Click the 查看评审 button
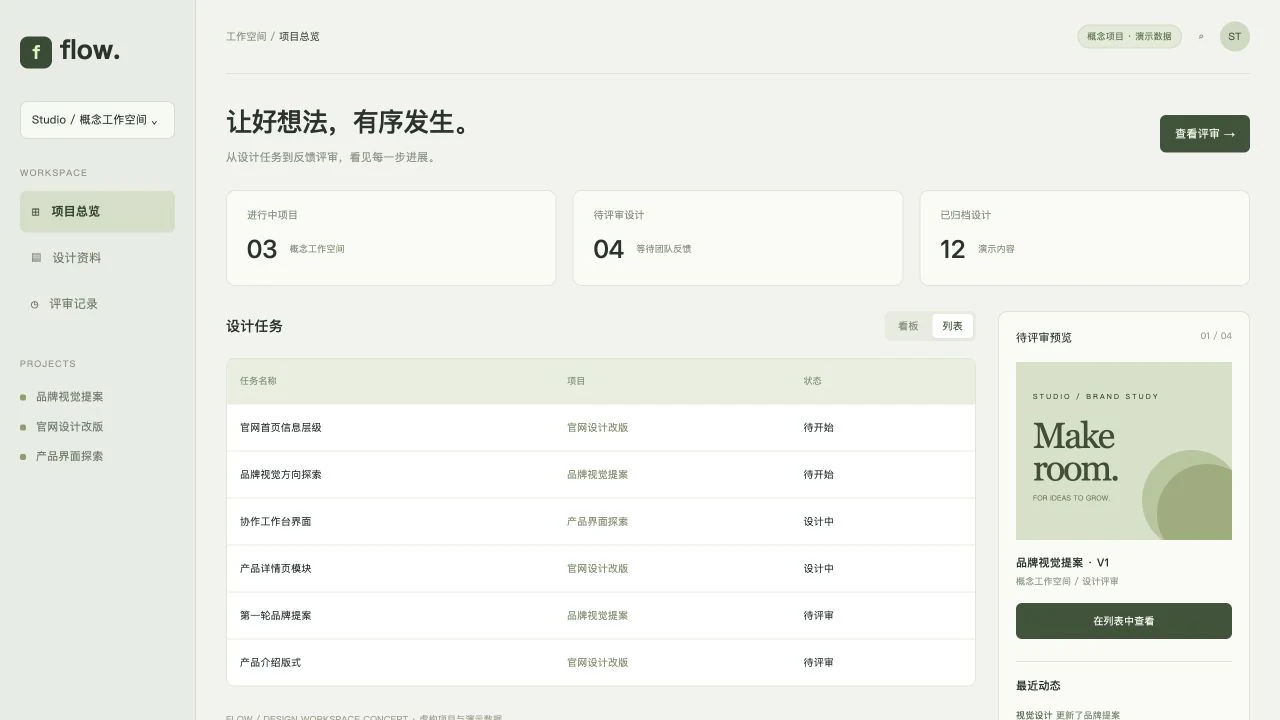Viewport: 1280px width, 720px height. pyautogui.click(x=1205, y=134)
